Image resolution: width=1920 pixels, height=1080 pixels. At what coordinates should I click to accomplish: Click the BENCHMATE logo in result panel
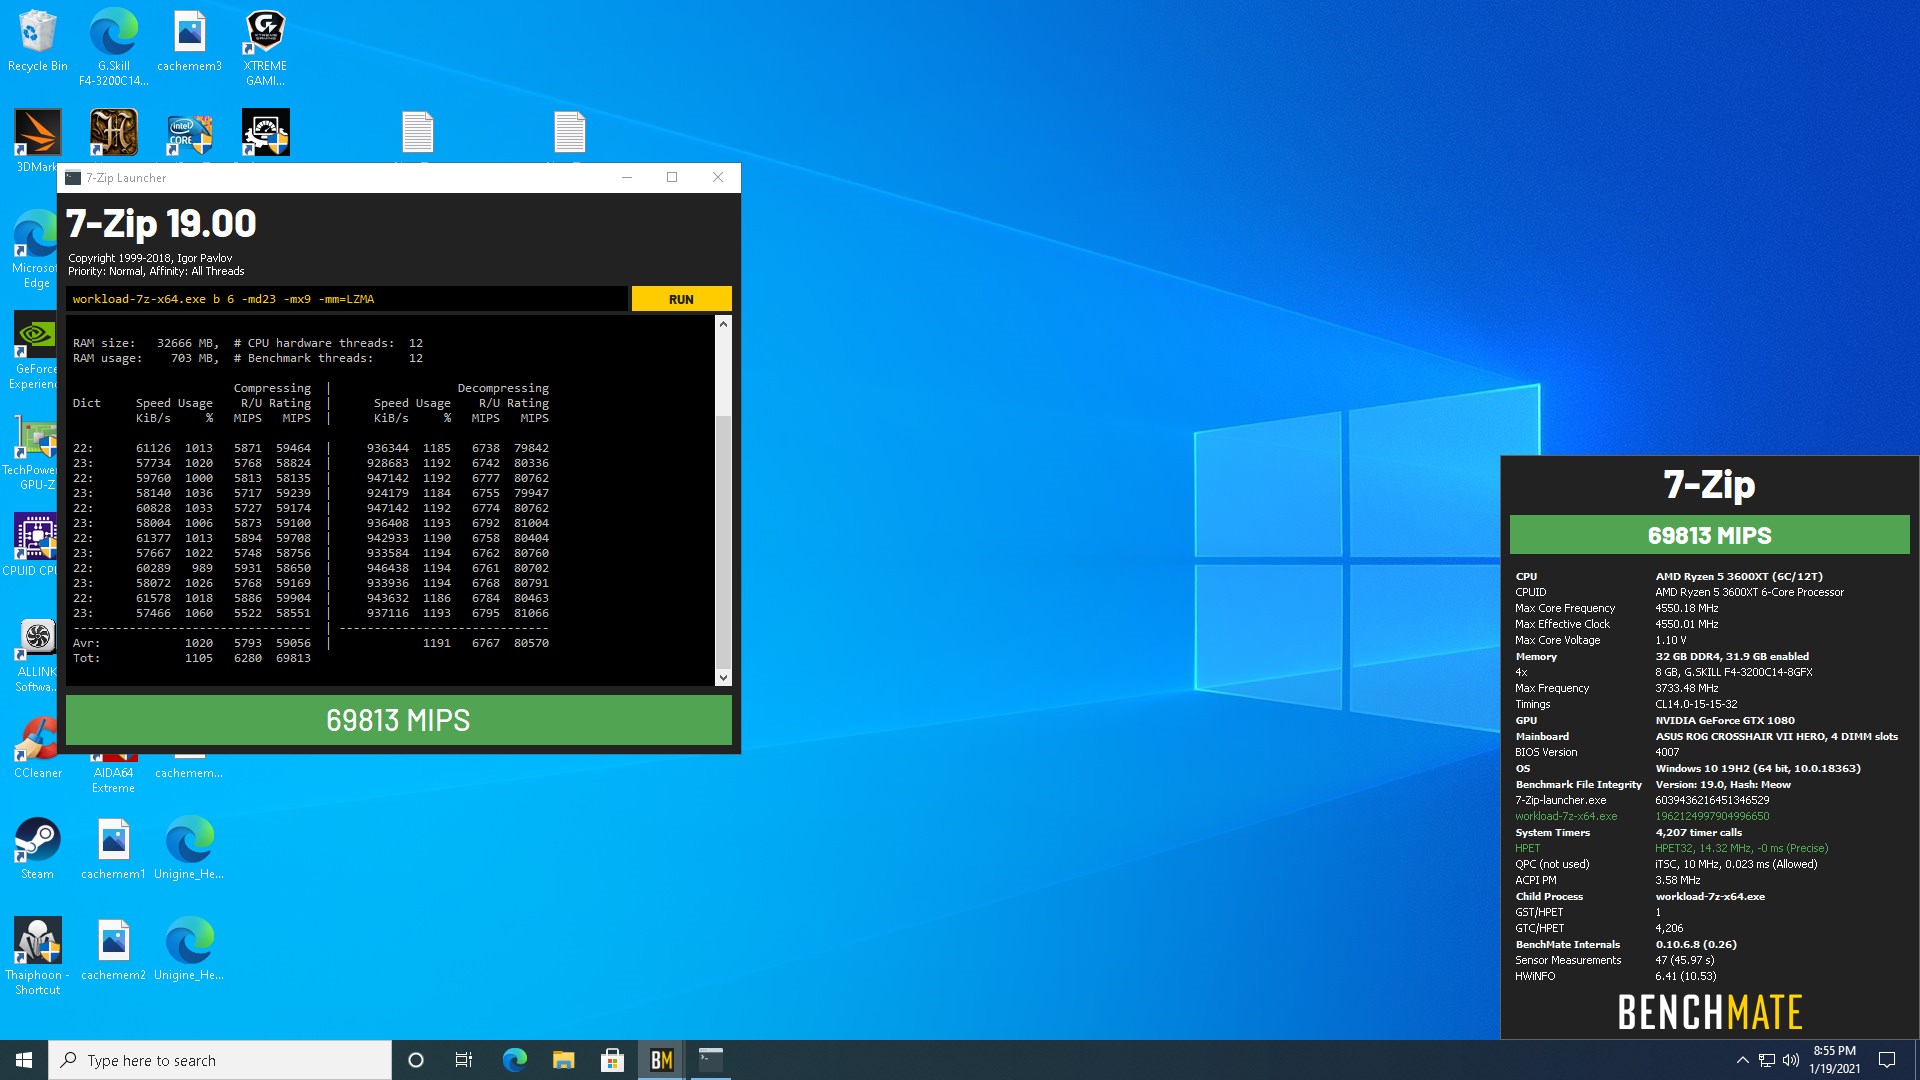[1709, 1012]
